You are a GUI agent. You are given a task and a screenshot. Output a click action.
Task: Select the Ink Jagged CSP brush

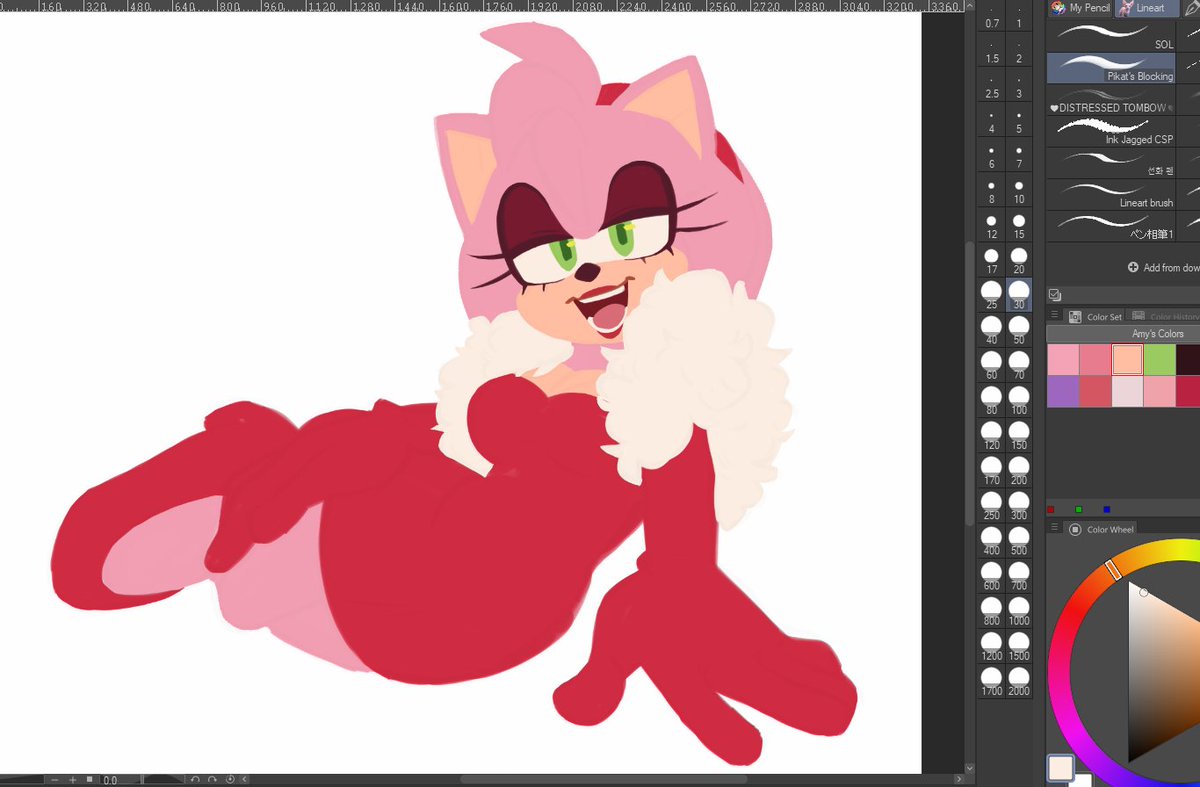(x=1112, y=131)
